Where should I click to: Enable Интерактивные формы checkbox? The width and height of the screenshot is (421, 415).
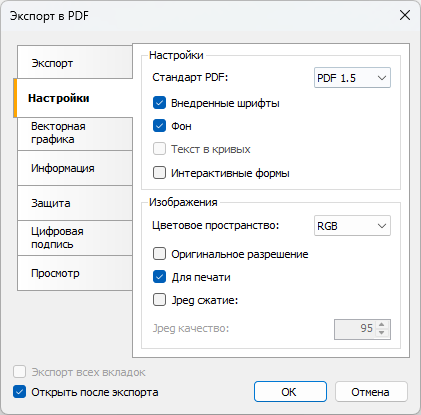point(159,173)
